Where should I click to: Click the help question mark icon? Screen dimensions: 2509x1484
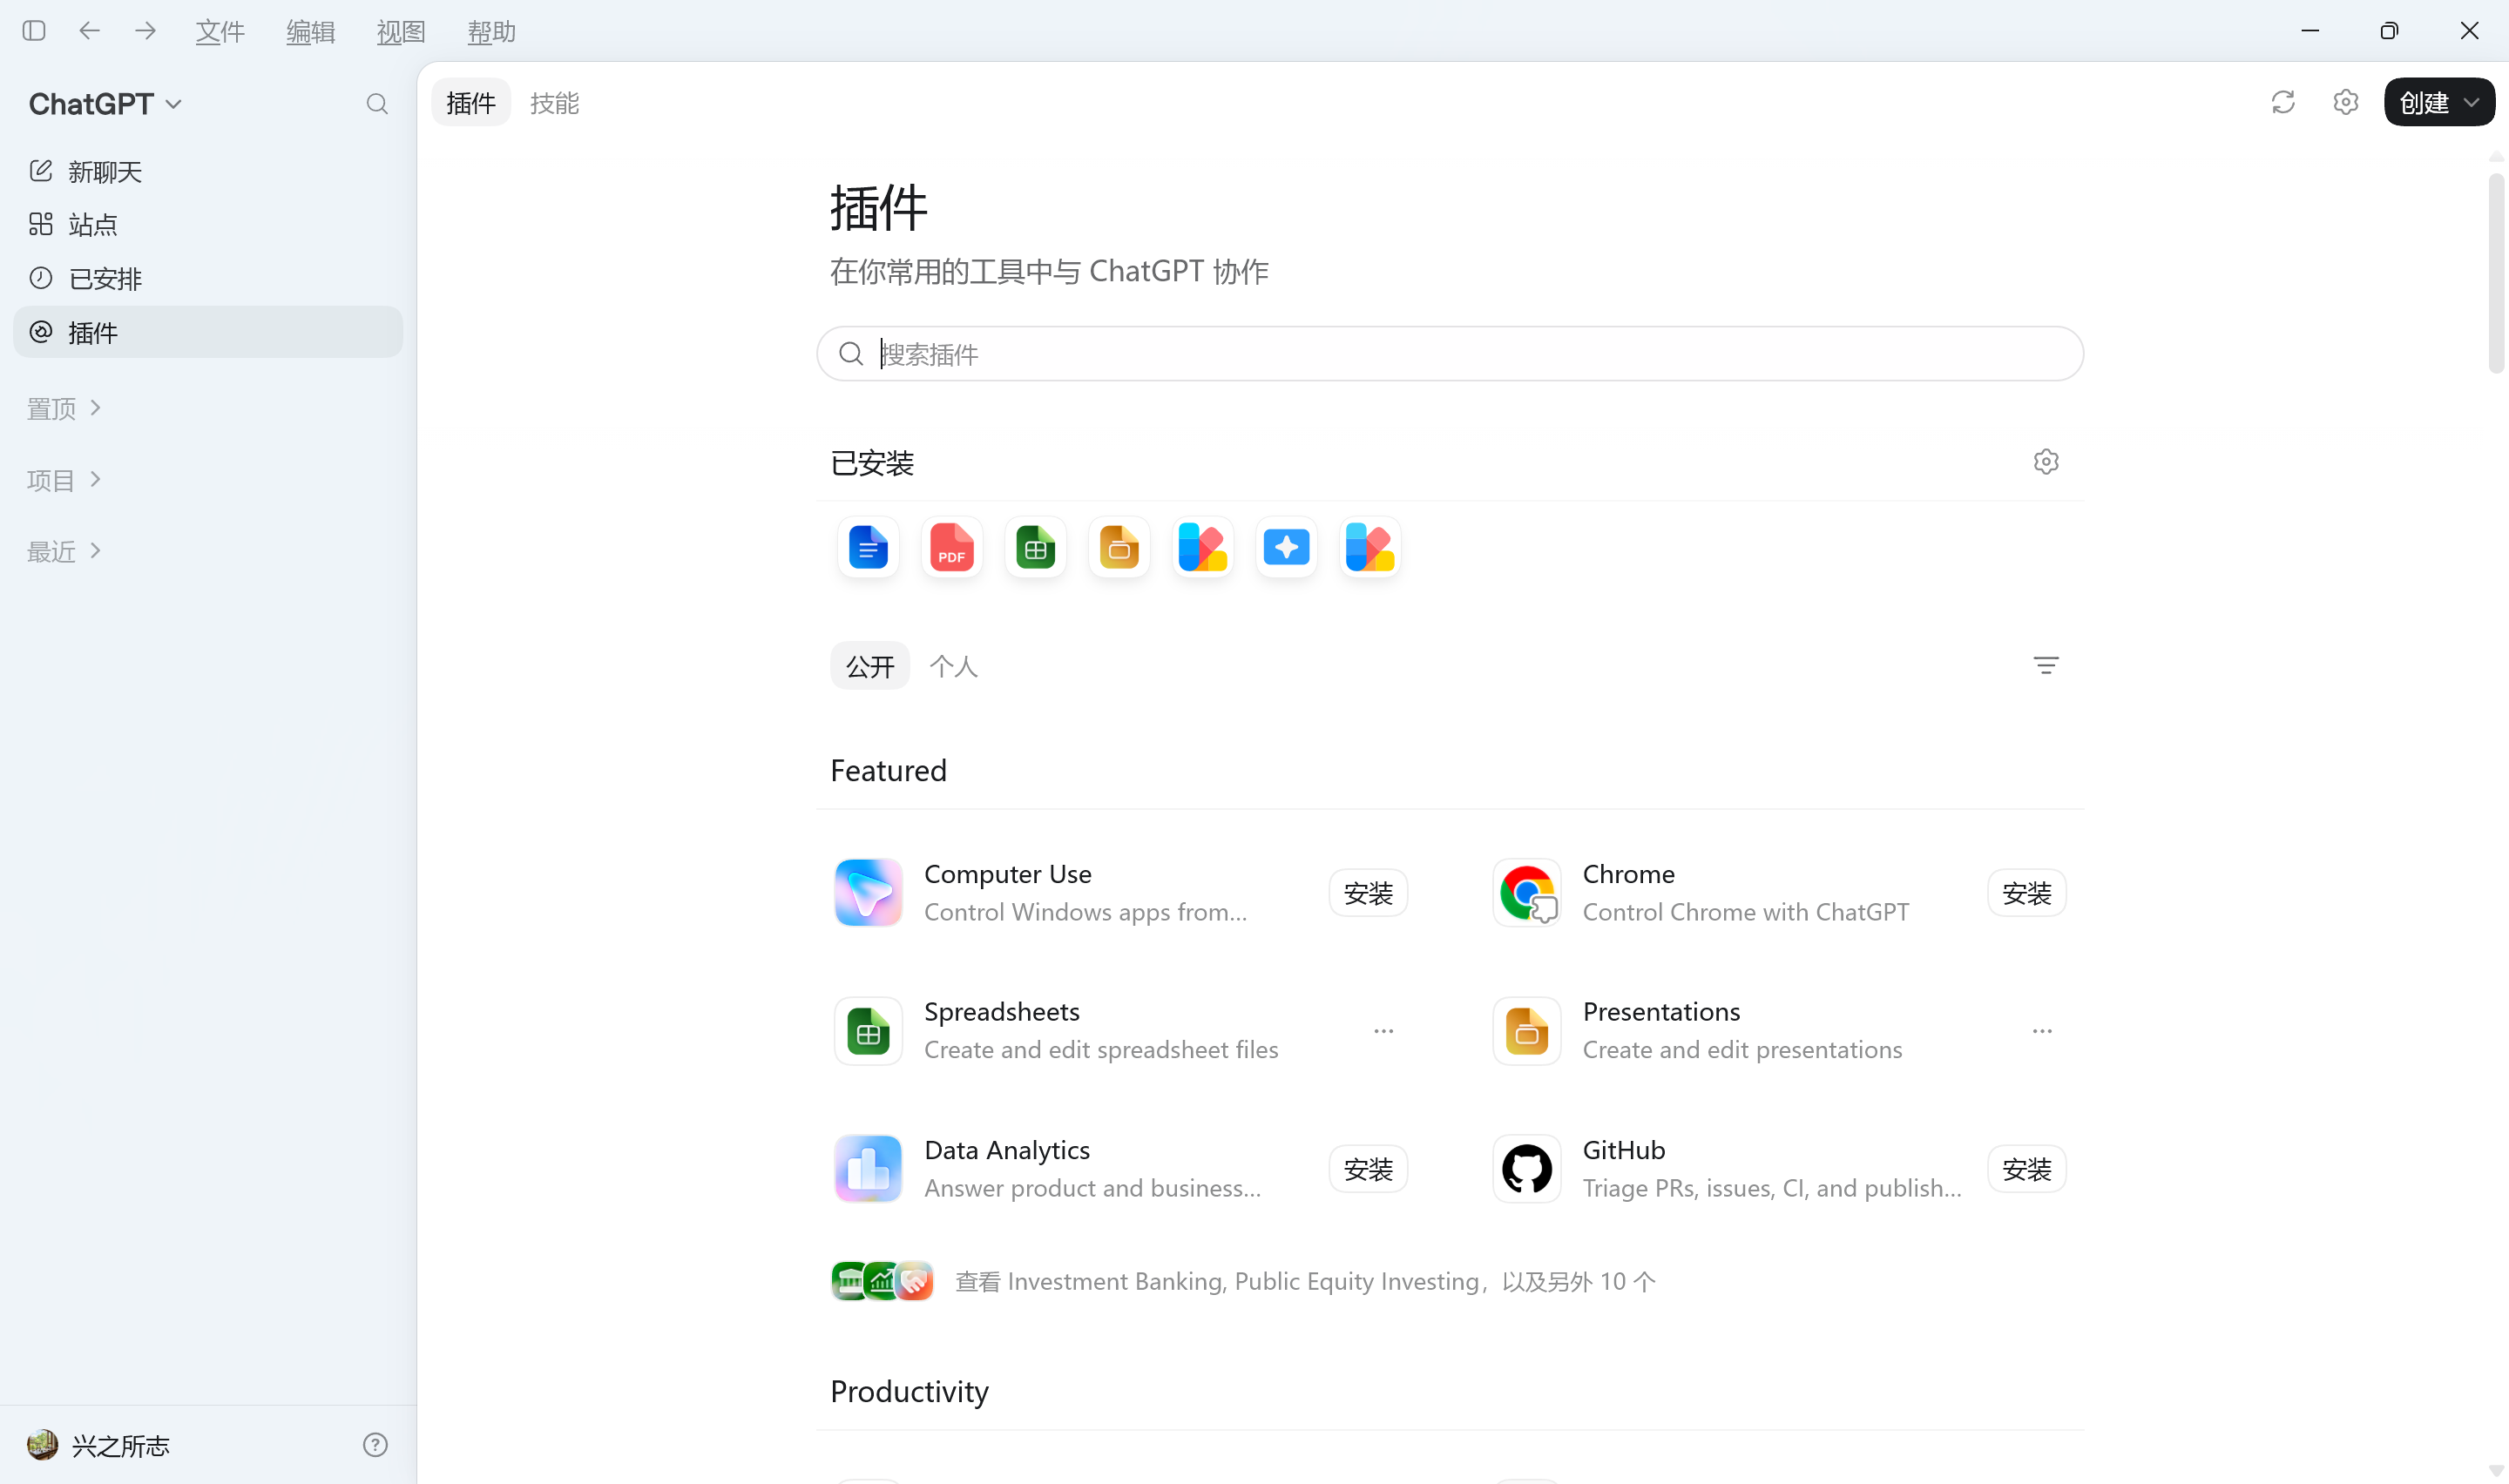click(x=375, y=1445)
